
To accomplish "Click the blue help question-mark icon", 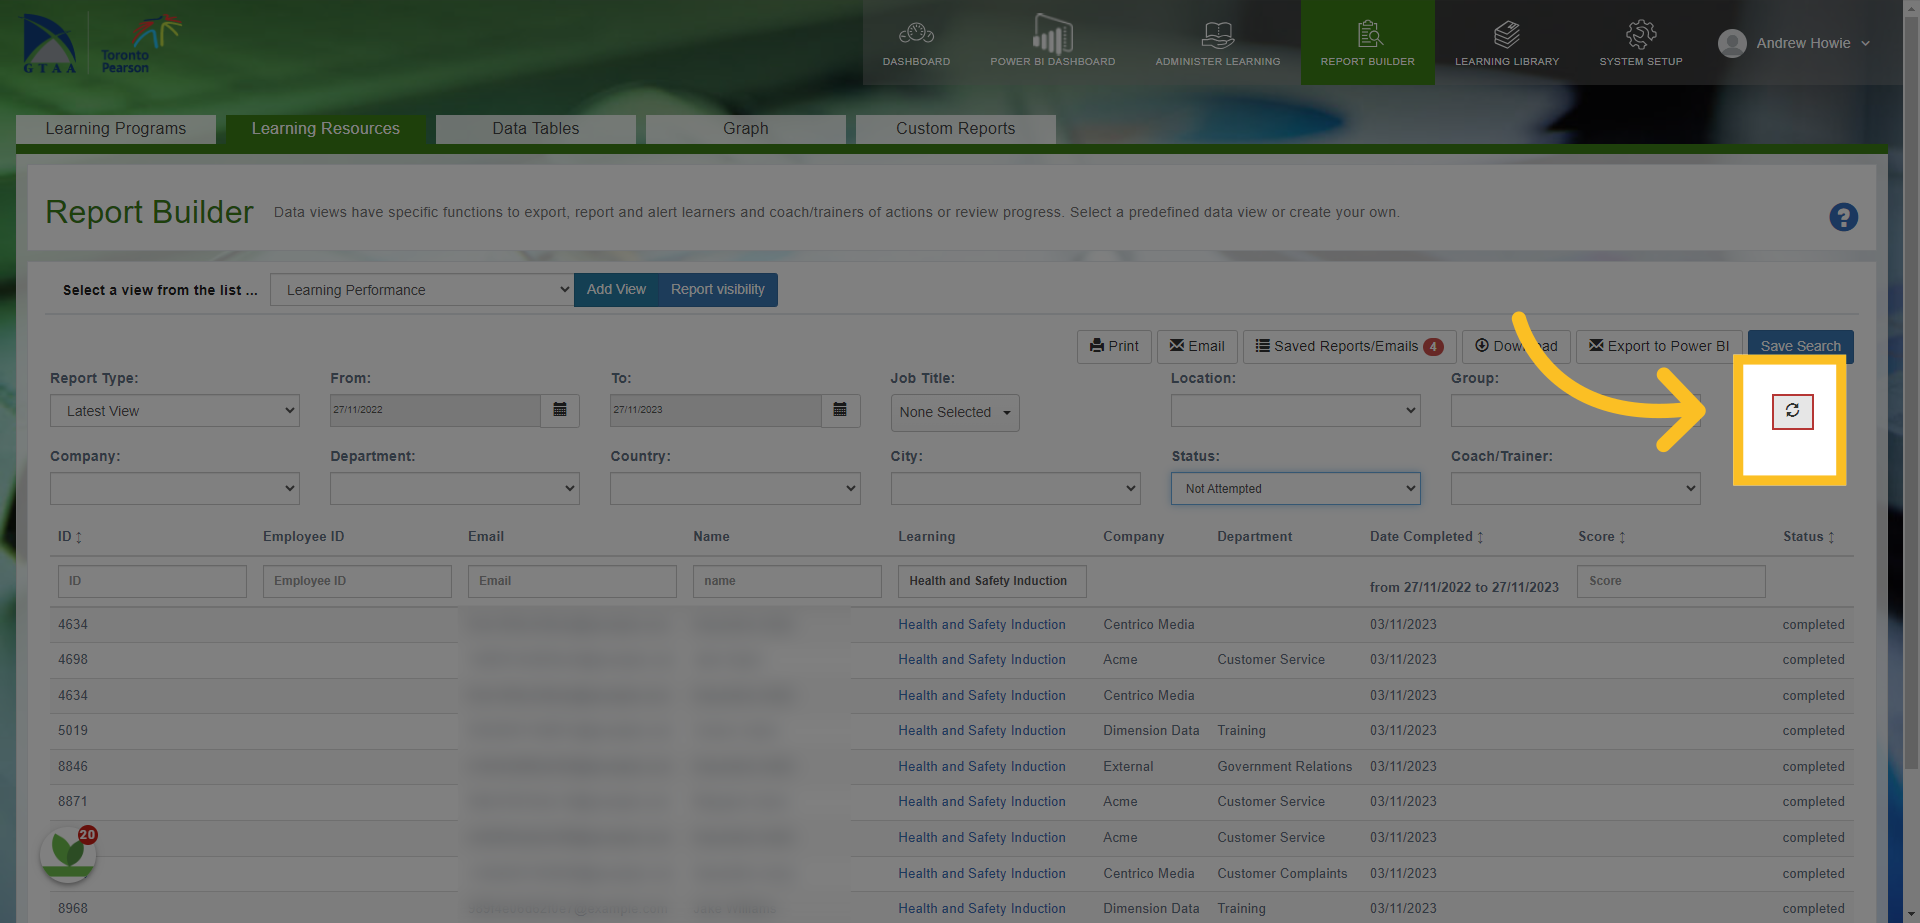I will pos(1843,217).
